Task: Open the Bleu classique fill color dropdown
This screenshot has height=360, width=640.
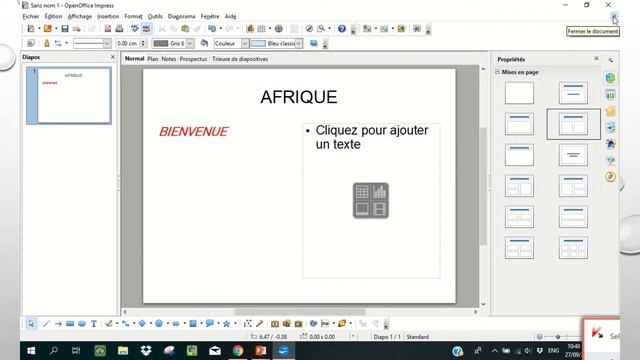Action: [x=299, y=43]
